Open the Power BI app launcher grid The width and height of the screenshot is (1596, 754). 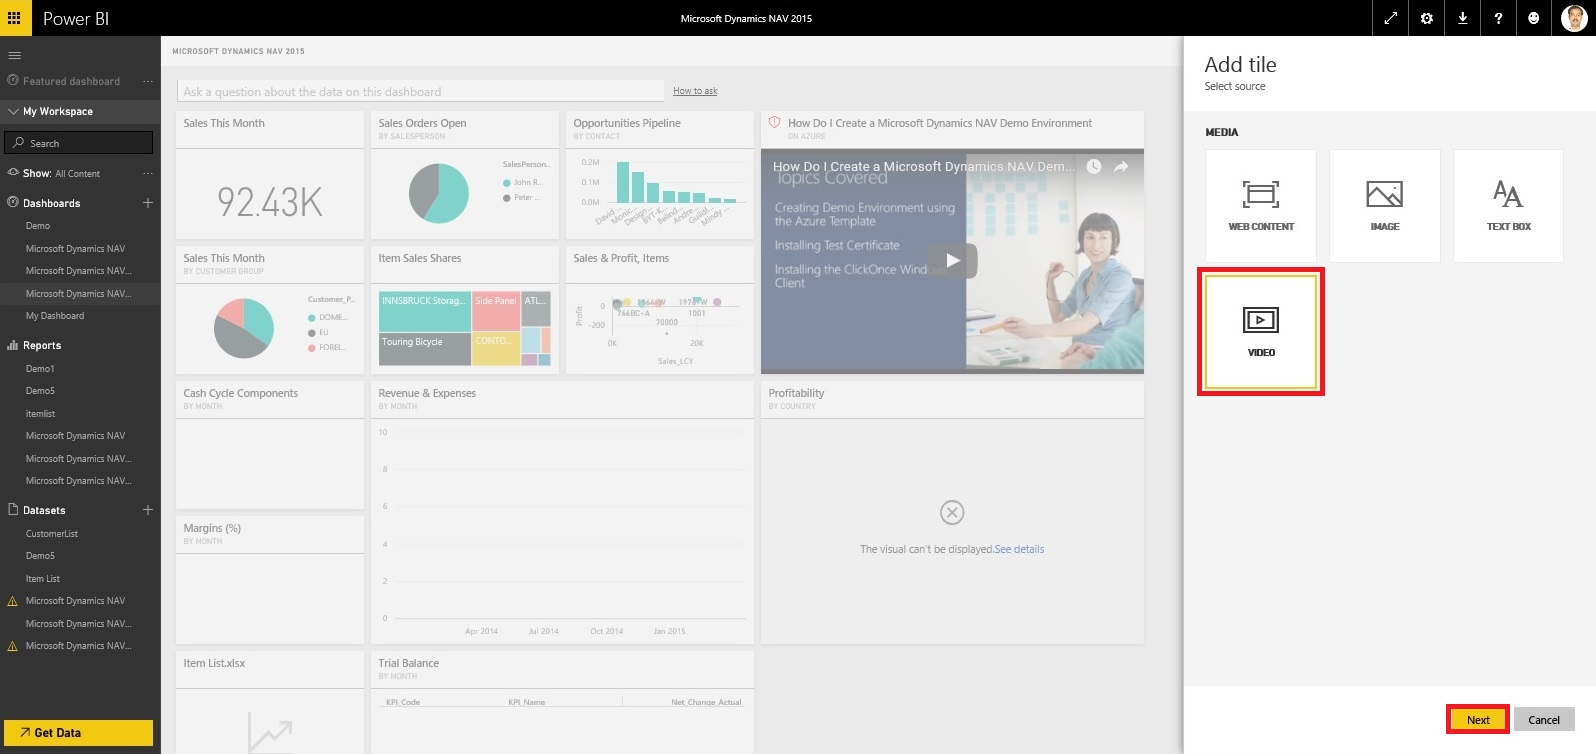tap(14, 18)
